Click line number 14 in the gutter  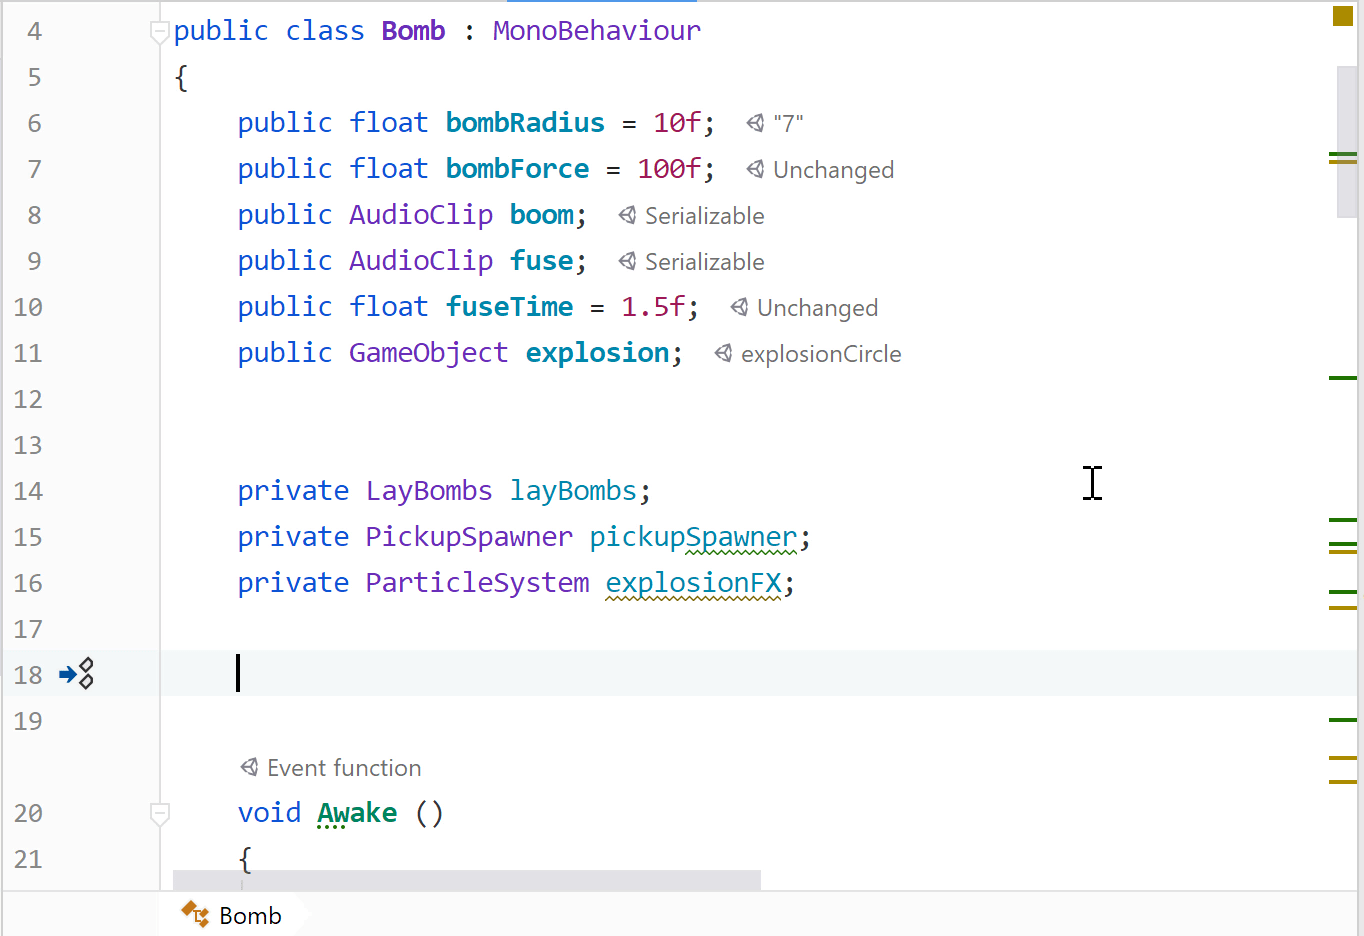(28, 491)
